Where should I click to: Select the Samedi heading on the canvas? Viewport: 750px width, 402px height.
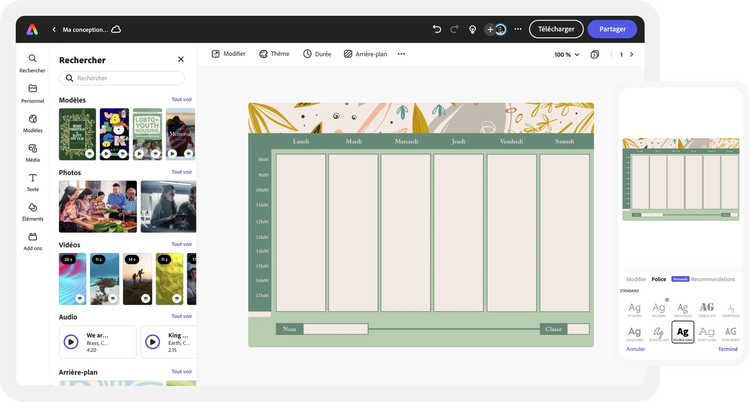[x=564, y=142]
